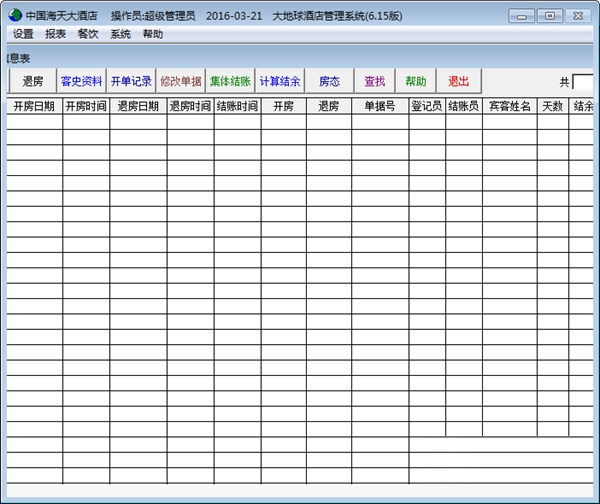Open the 帮助 menu in menu bar
600x504 pixels.
coord(153,34)
